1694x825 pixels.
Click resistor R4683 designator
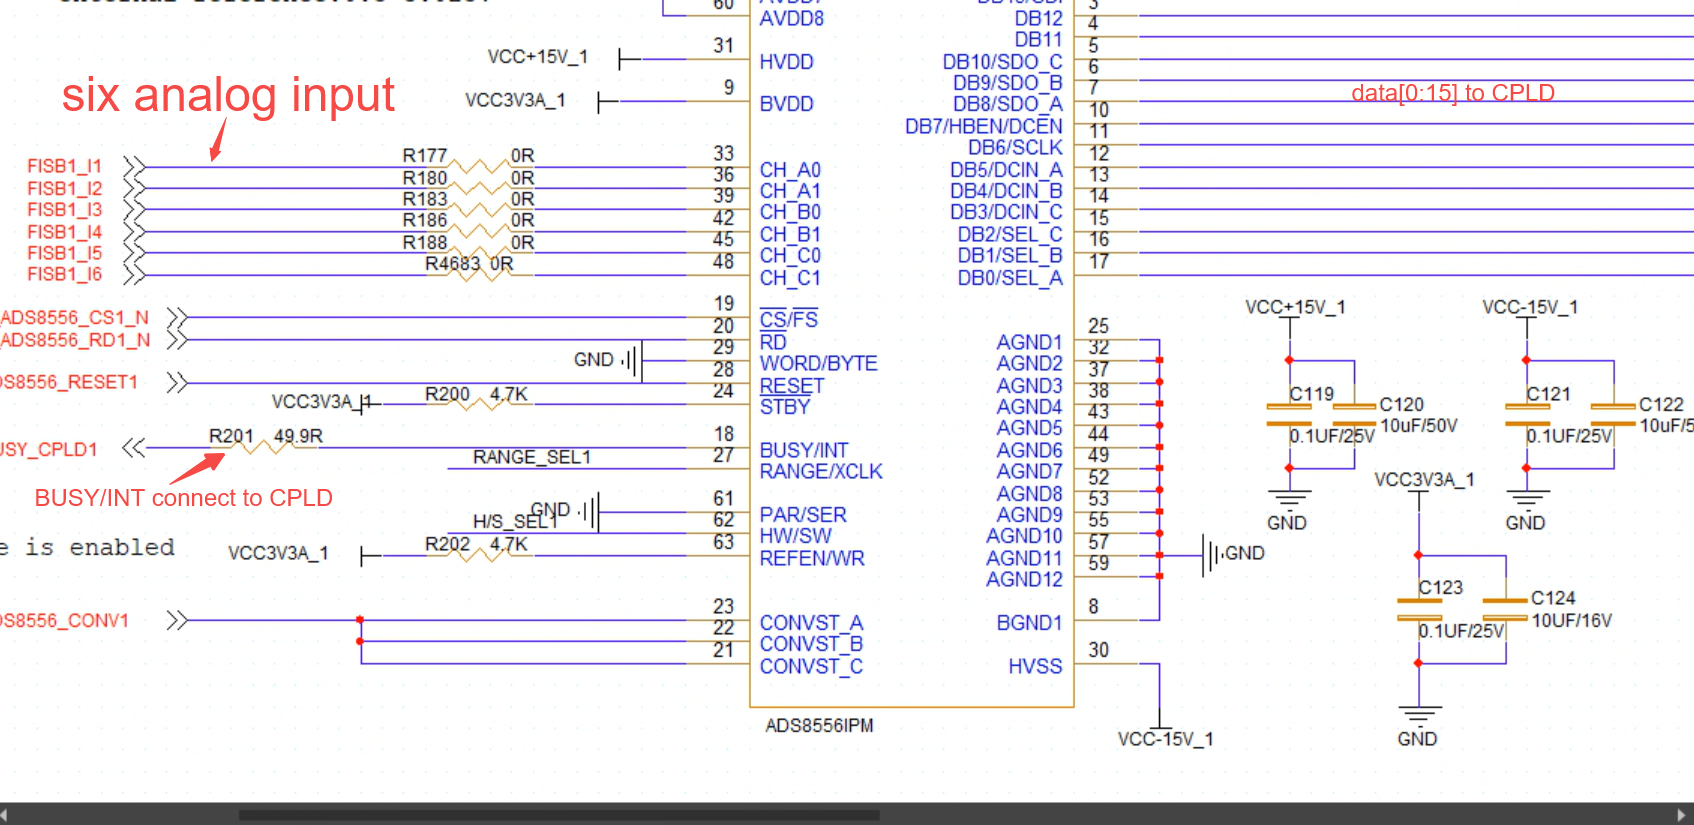pyautogui.click(x=453, y=264)
